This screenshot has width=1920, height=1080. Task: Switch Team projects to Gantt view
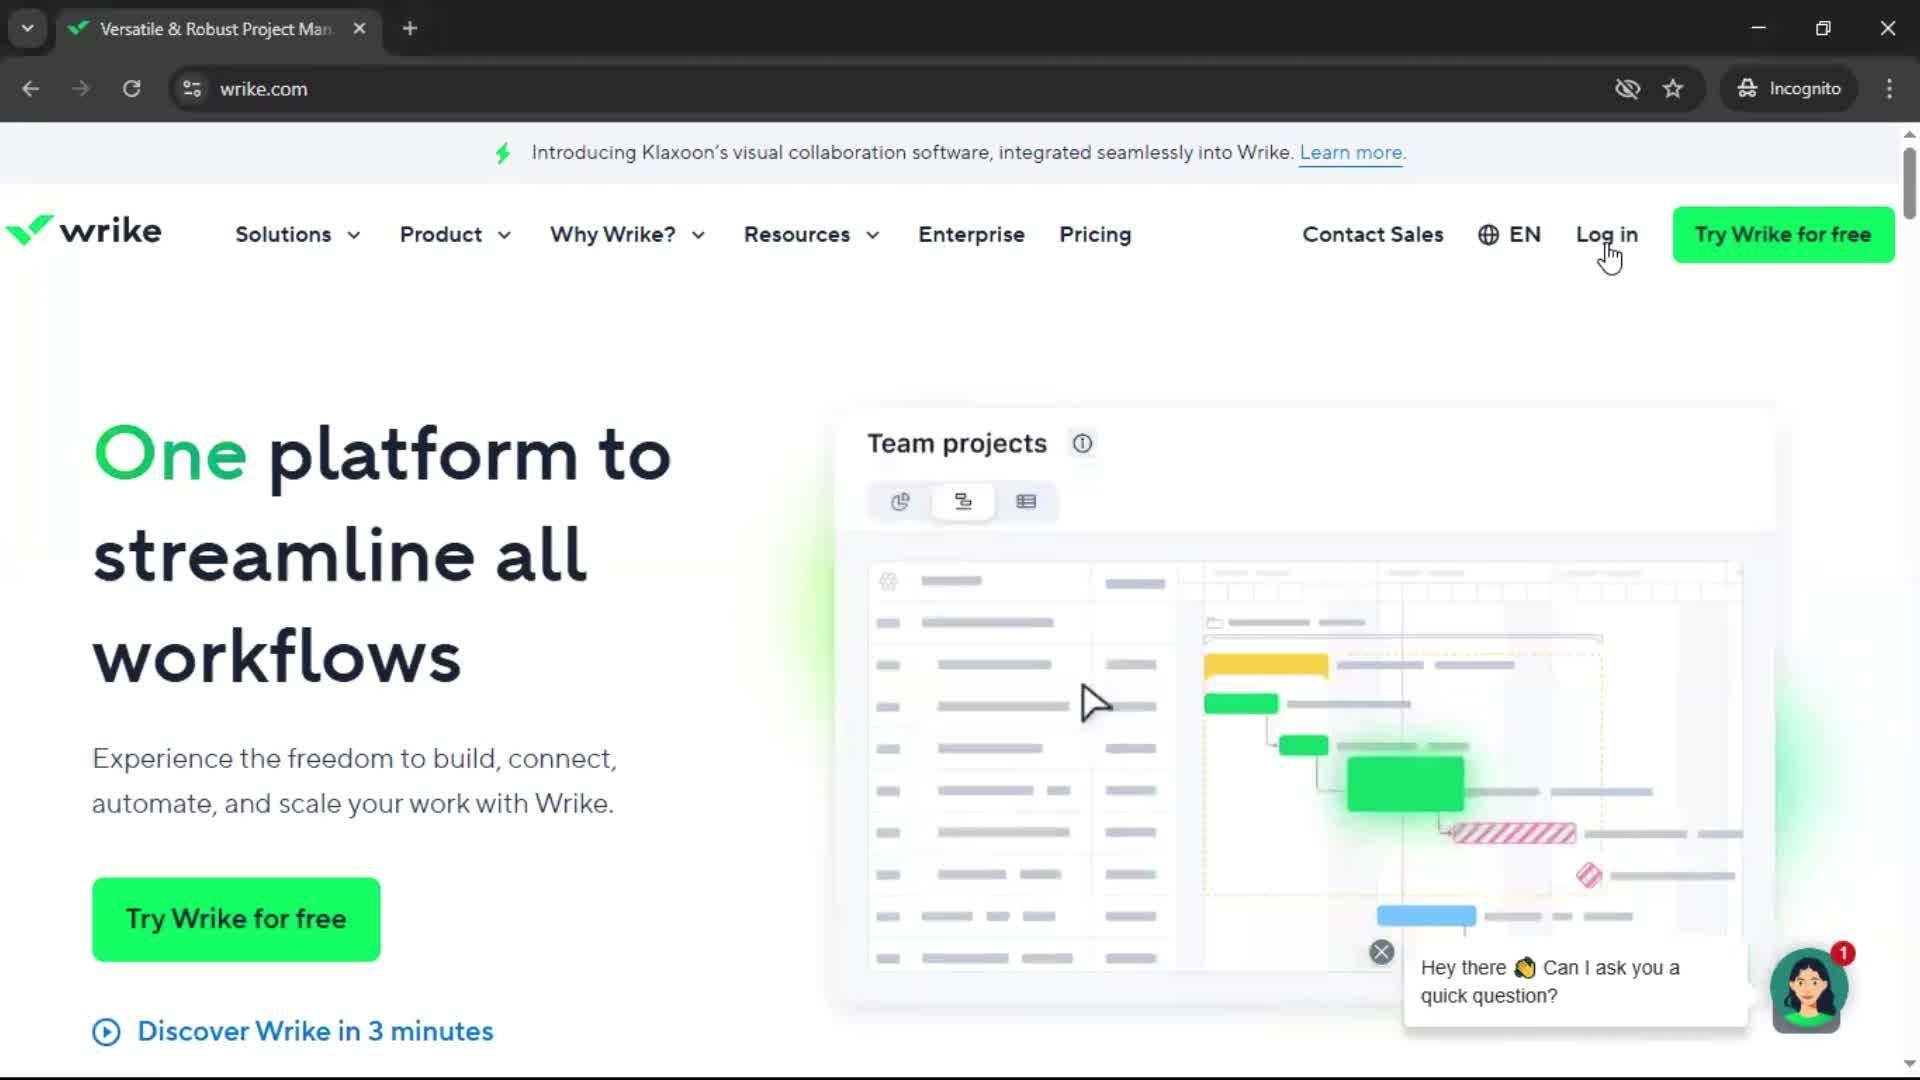[963, 502]
